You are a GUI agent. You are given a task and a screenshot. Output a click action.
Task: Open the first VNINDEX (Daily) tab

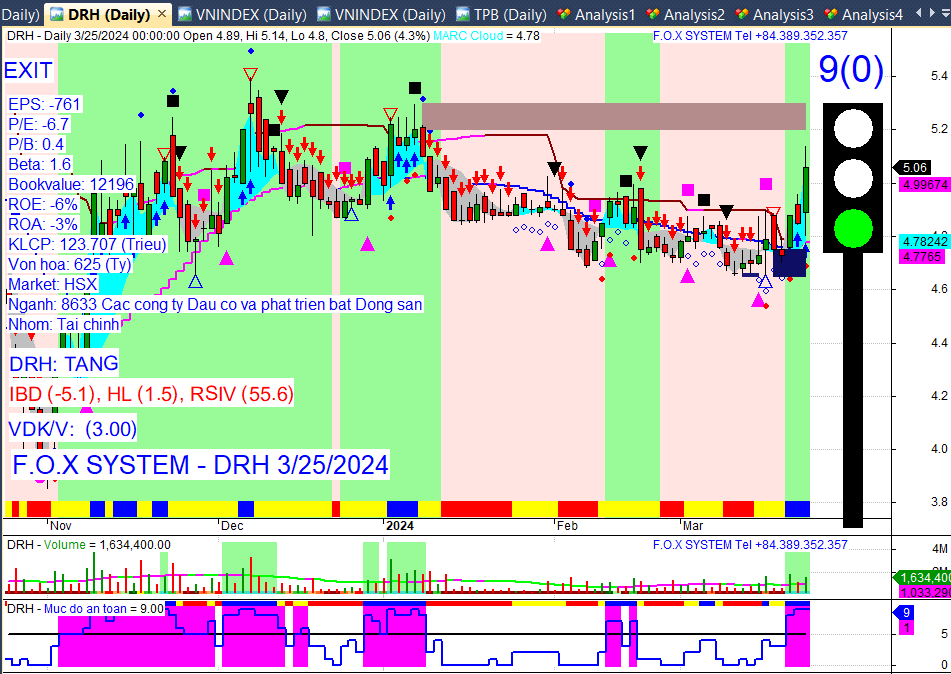point(243,14)
